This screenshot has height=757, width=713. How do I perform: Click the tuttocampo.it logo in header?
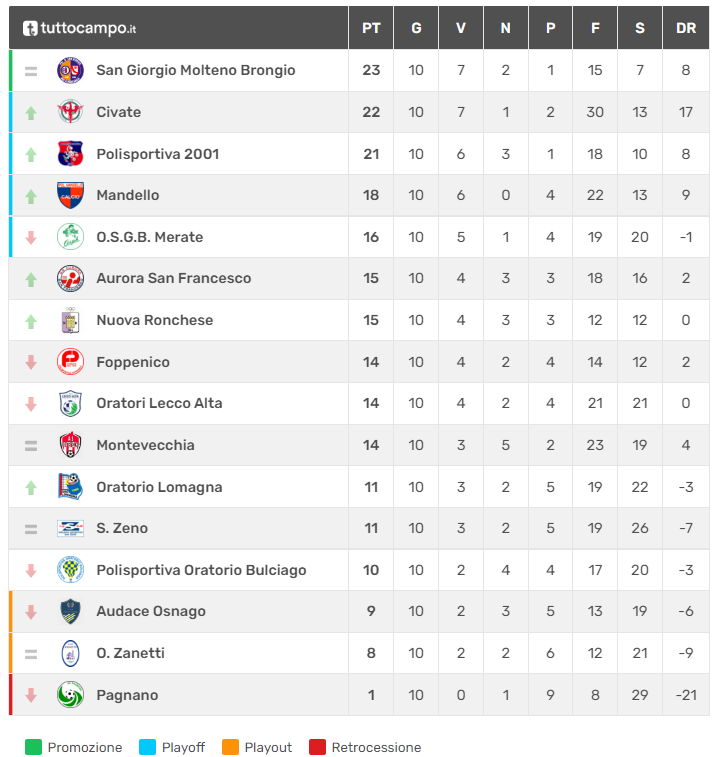click(x=79, y=28)
